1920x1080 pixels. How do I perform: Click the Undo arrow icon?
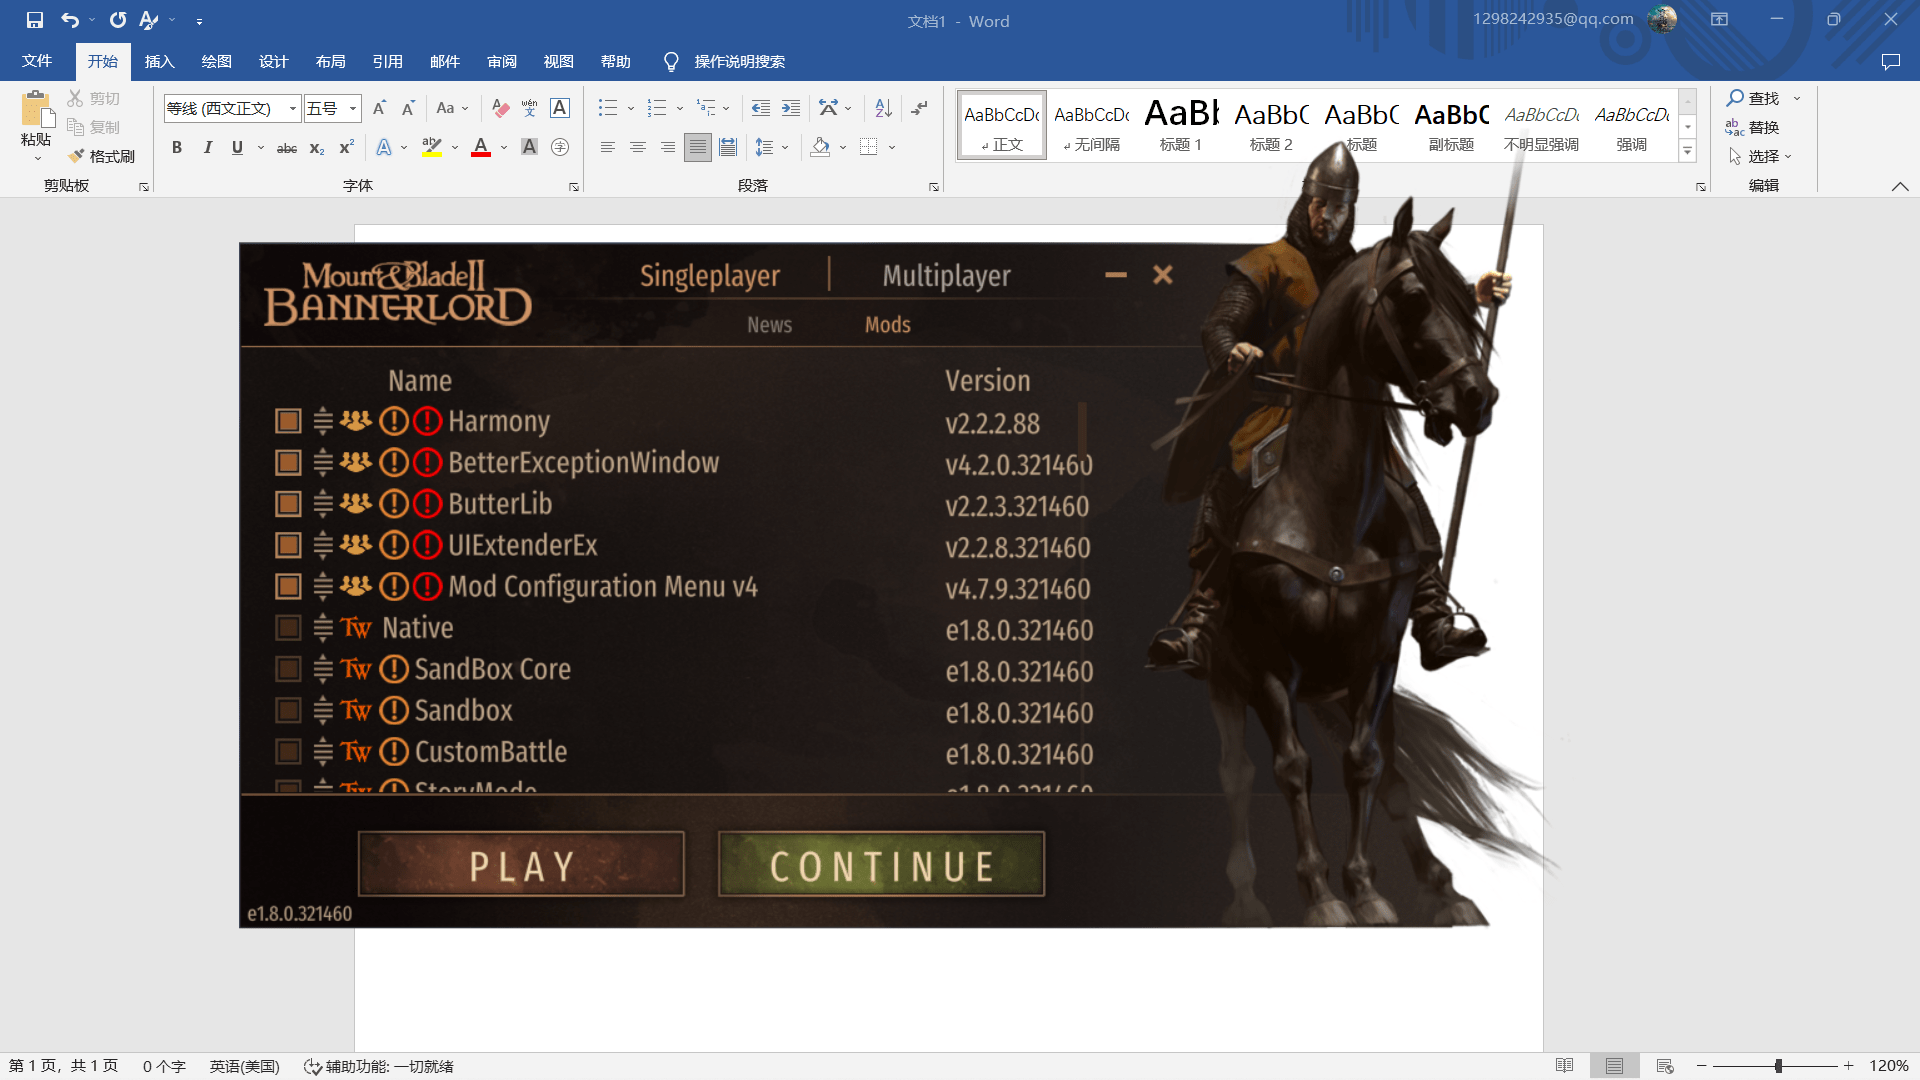[70, 20]
